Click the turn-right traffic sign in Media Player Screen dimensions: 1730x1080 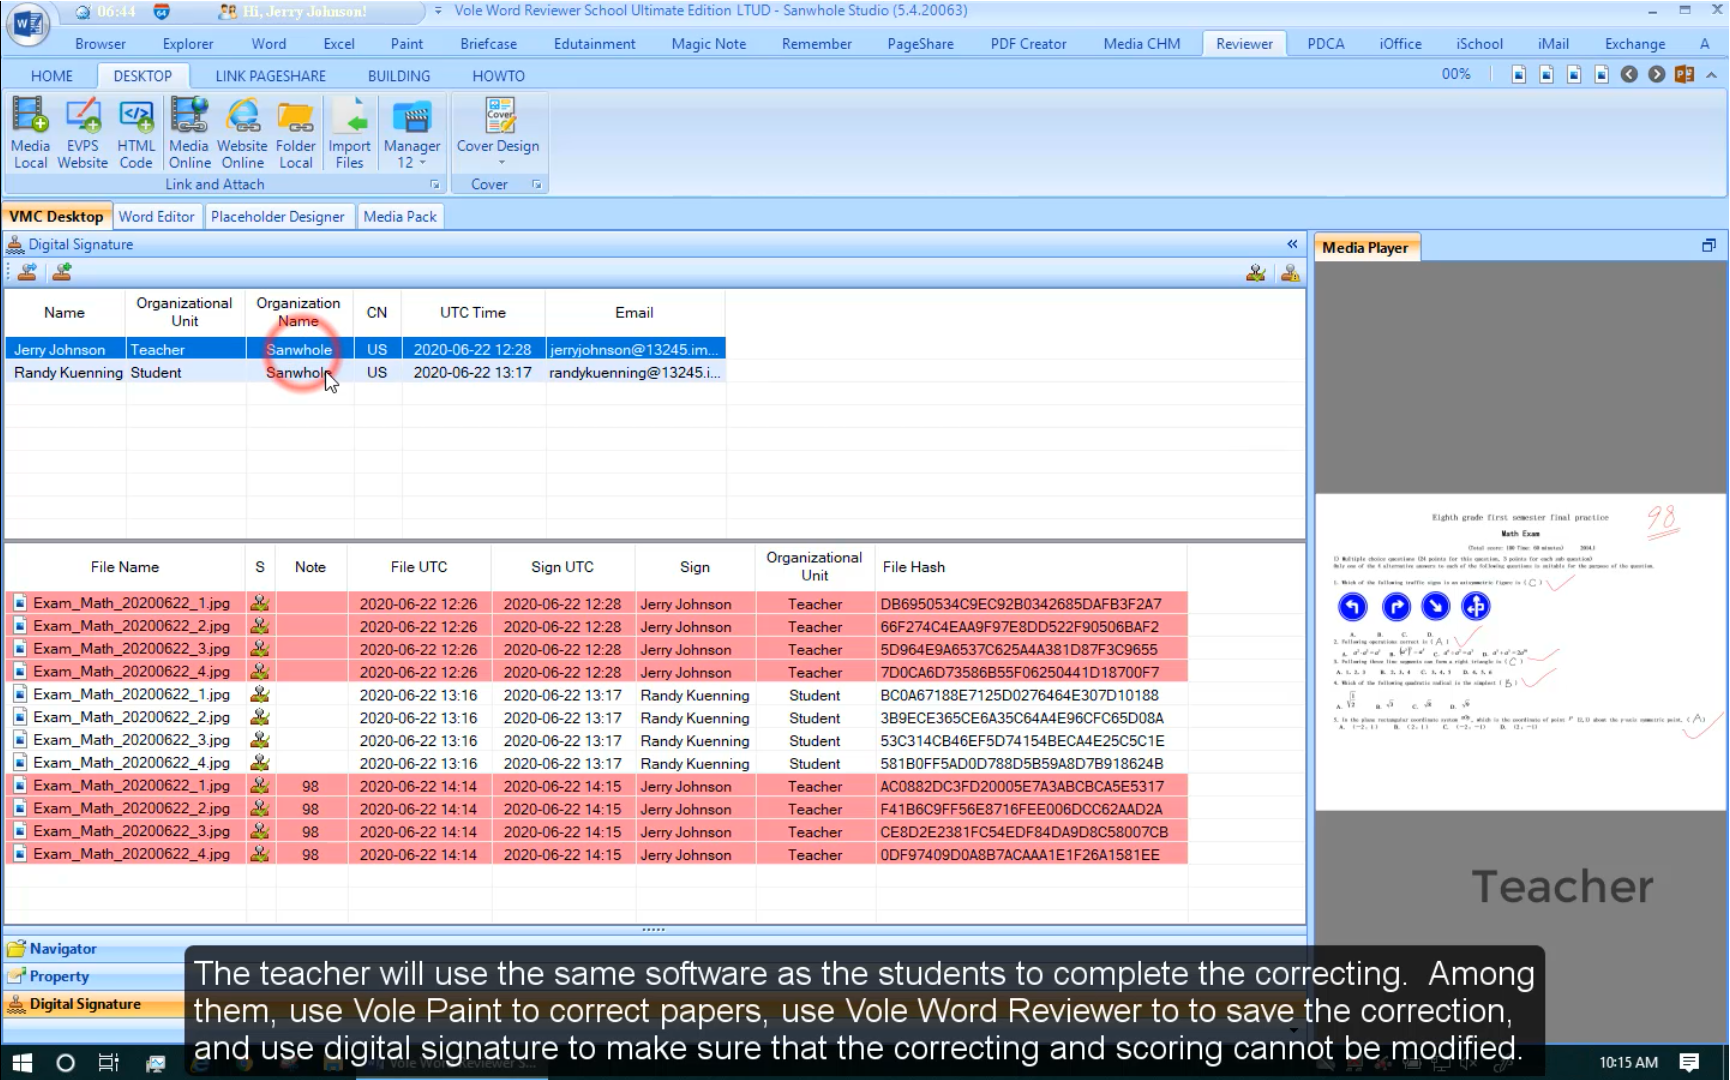(x=1396, y=606)
